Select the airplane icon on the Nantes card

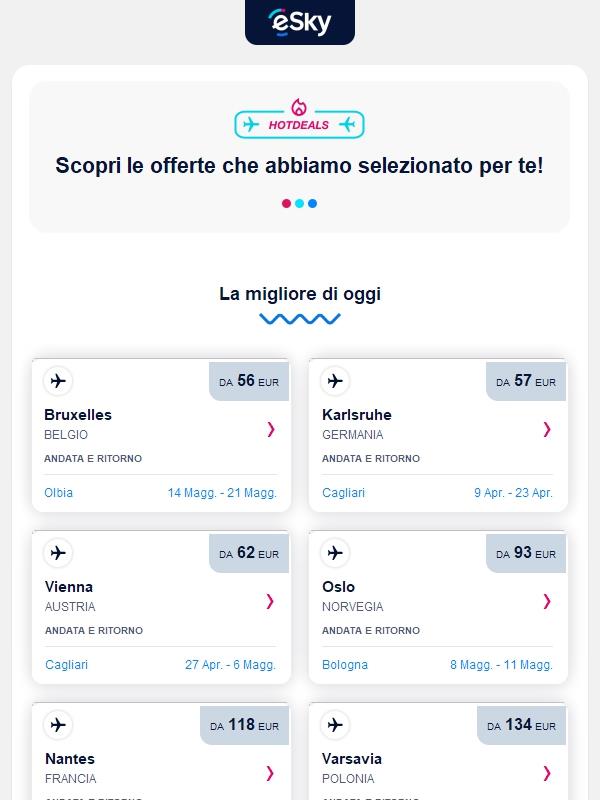60,725
